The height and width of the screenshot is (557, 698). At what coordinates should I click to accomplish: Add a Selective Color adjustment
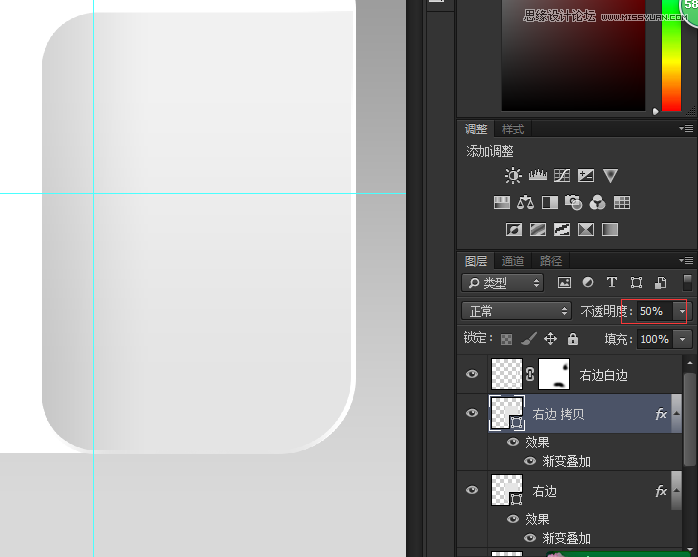(x=586, y=230)
